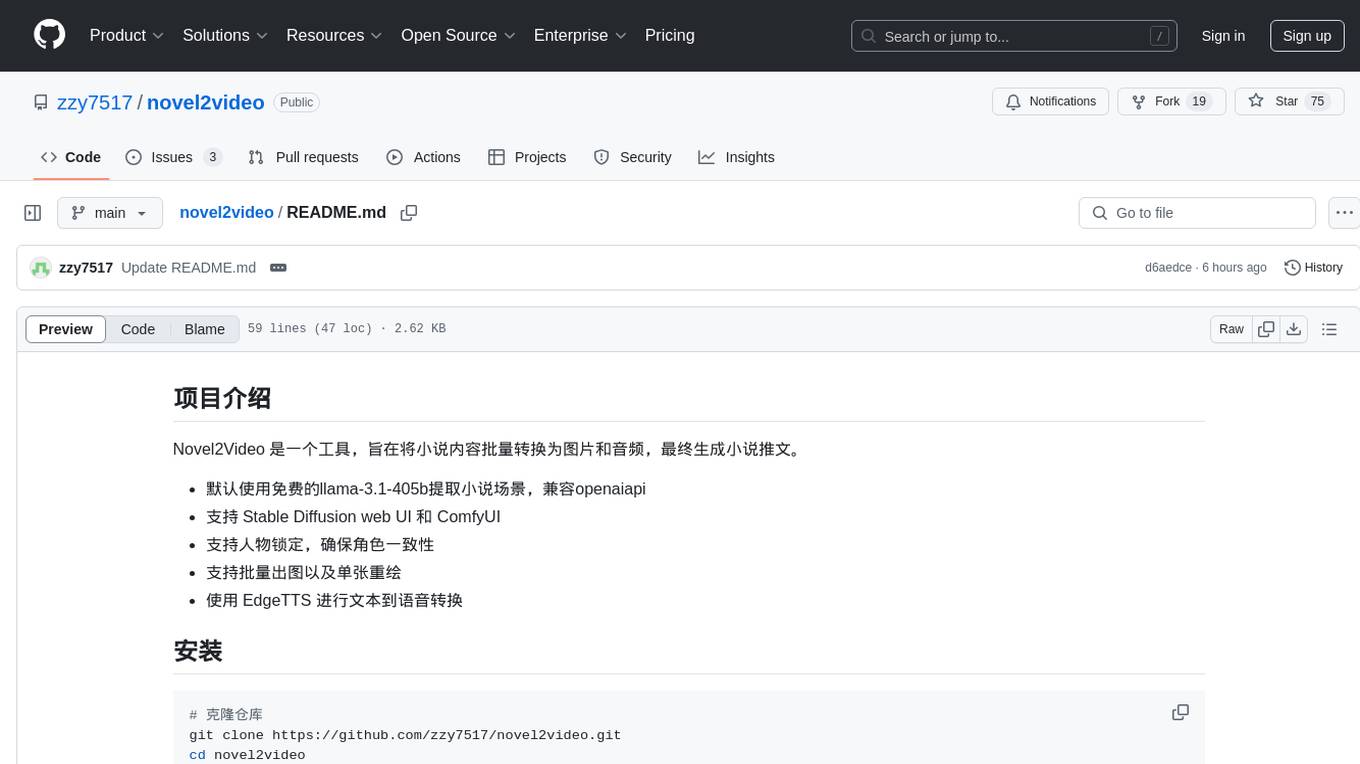Viewport: 1360px width, 764px height.
Task: Open the zzy7517 owner profile link
Action: 95,102
